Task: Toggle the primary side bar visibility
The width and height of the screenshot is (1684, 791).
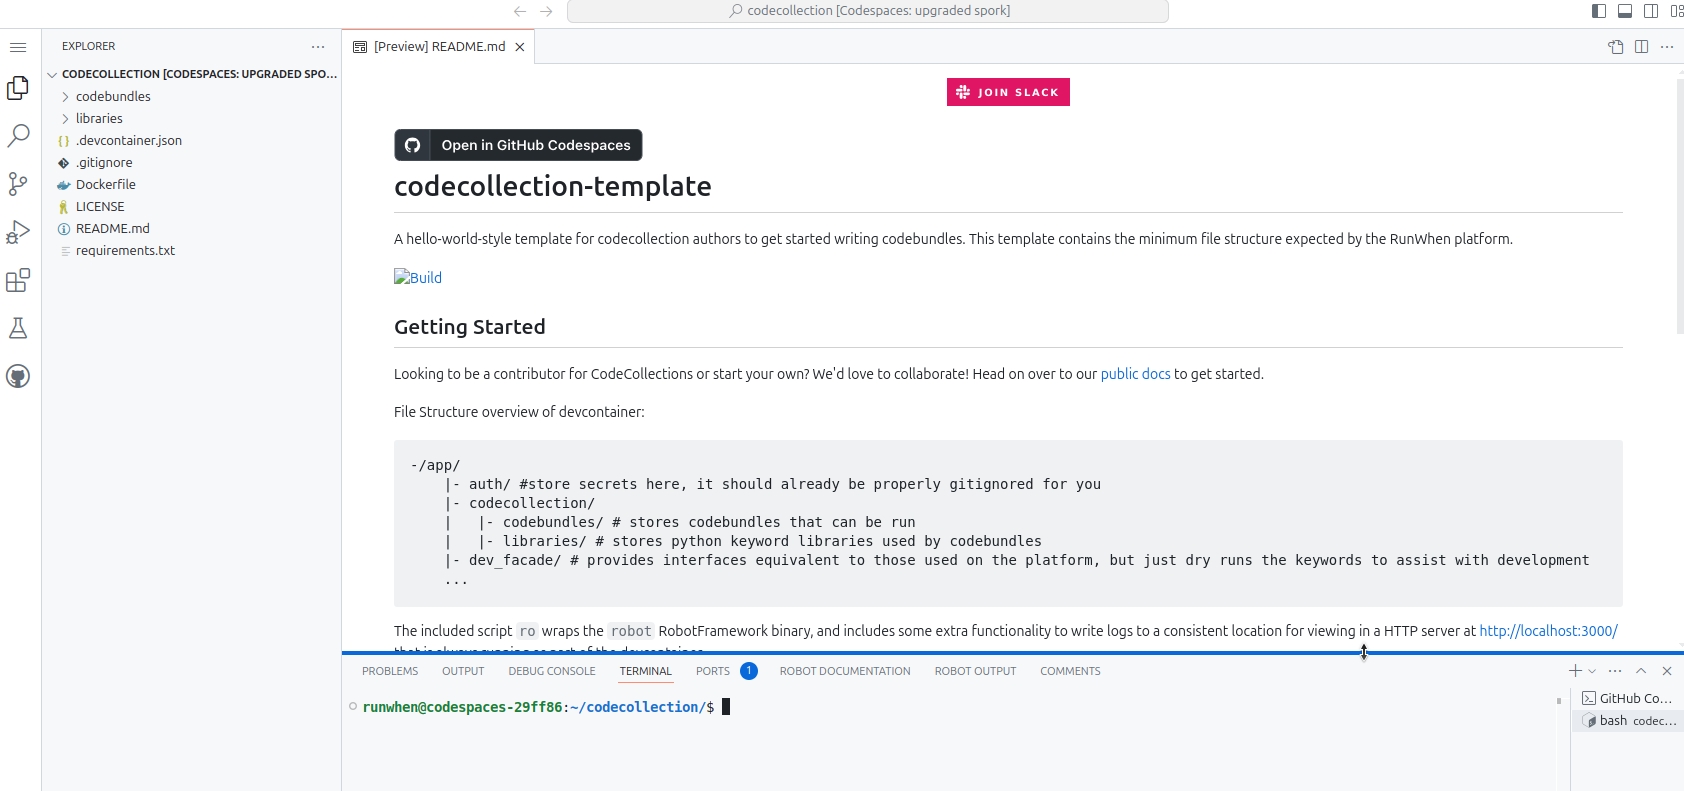Action: (1599, 11)
